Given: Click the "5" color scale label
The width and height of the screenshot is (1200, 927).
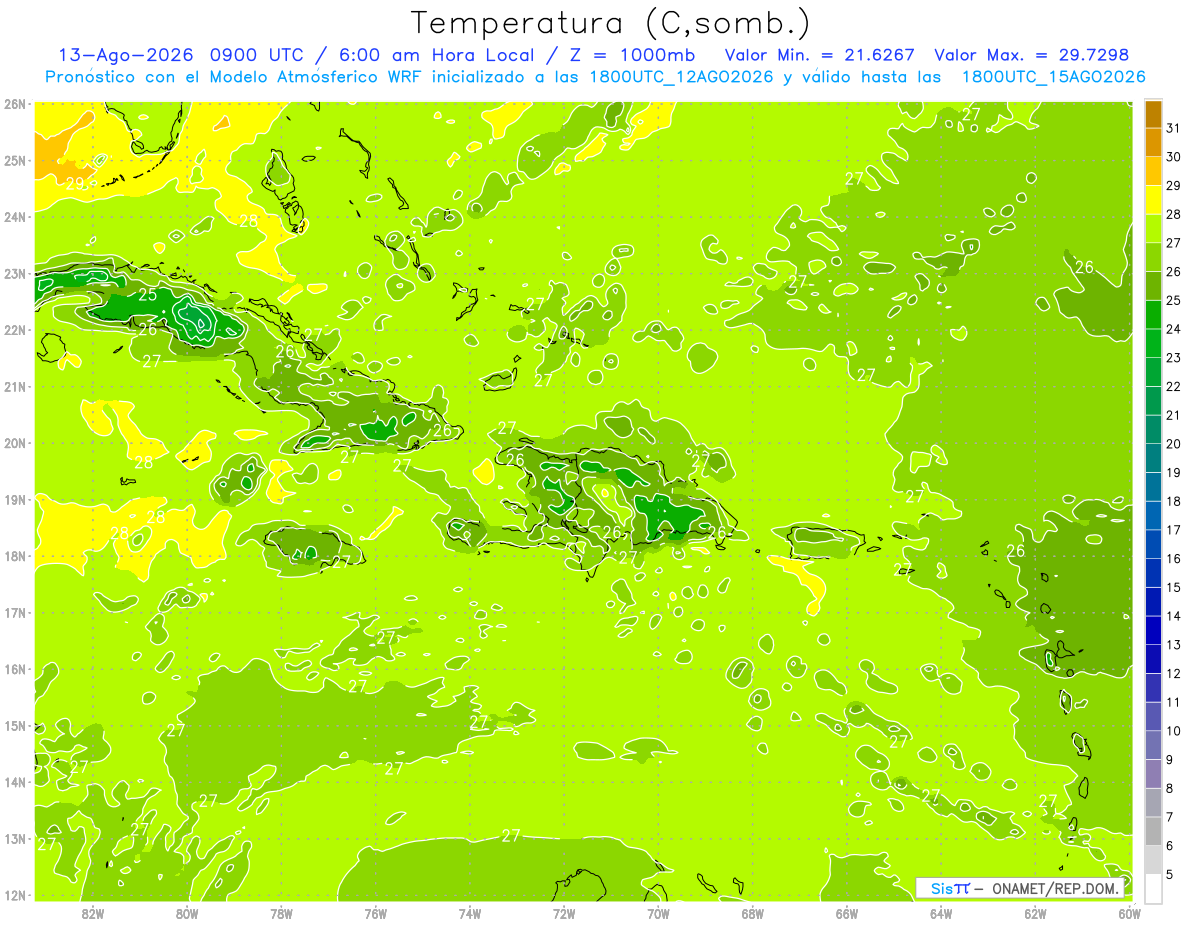Looking at the screenshot, I should point(1170,875).
